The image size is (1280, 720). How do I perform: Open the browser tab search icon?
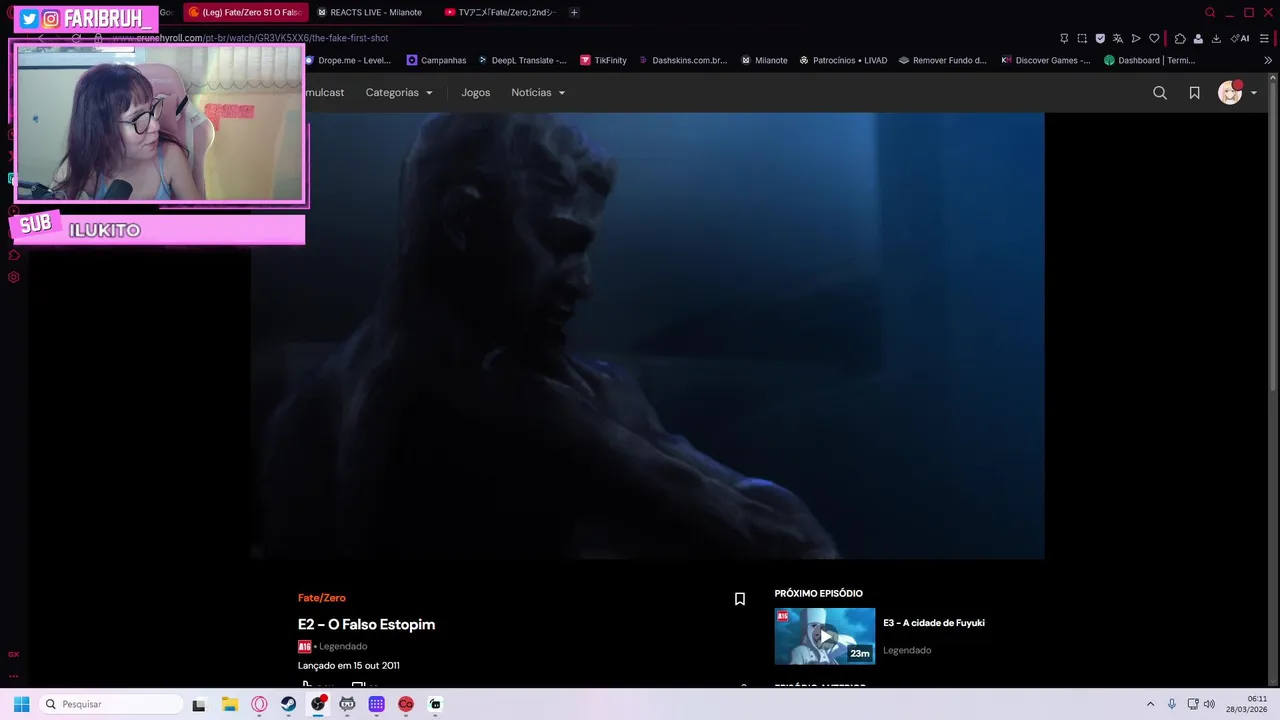pos(1210,12)
